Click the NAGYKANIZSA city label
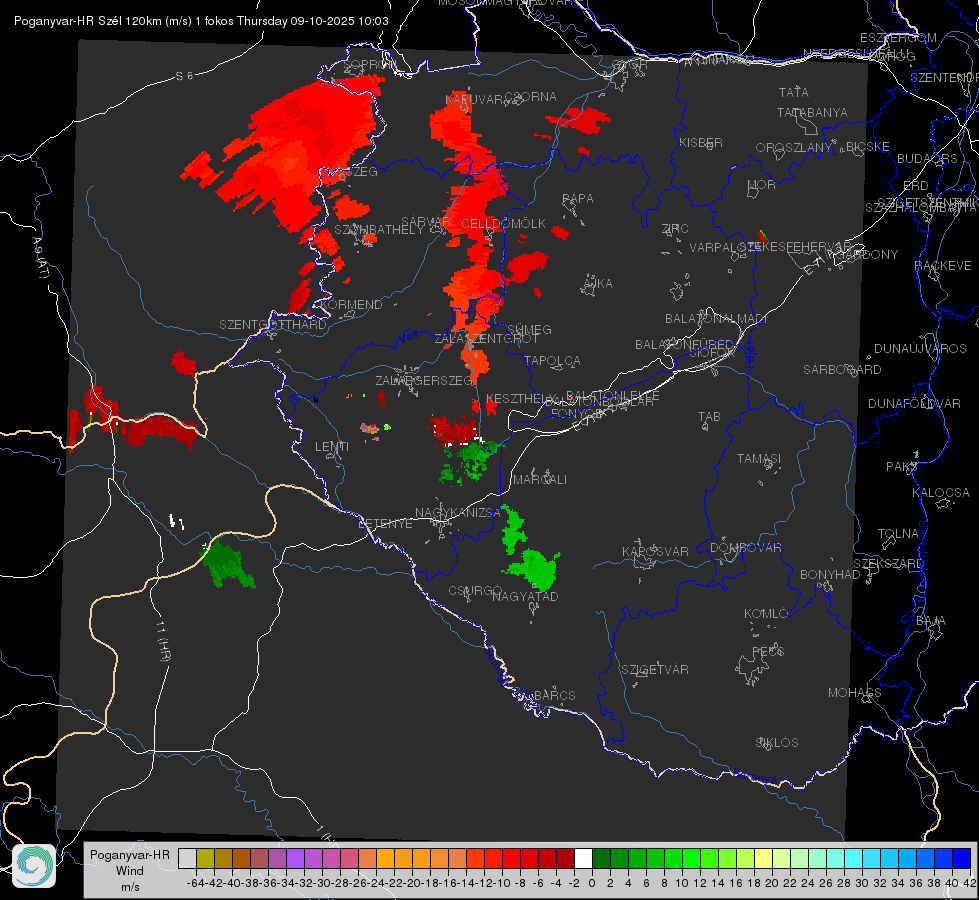The image size is (979, 900). (x=458, y=512)
